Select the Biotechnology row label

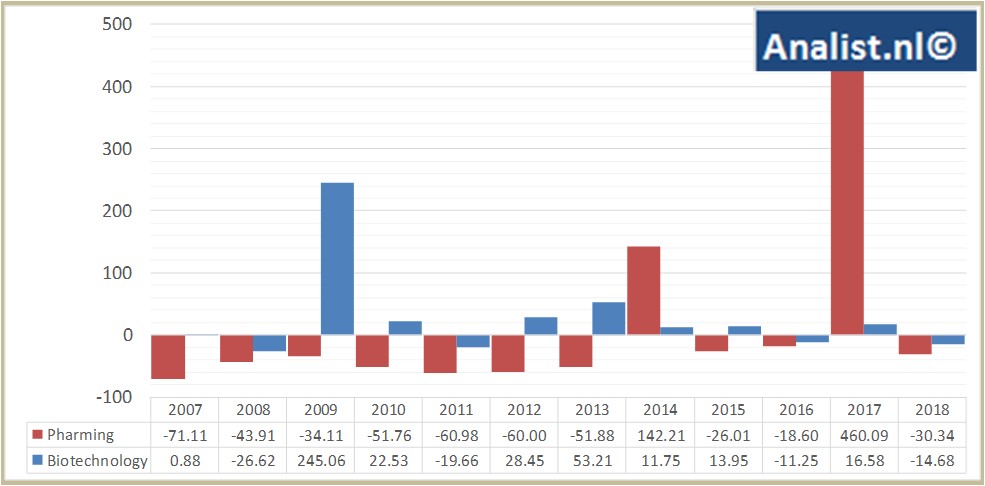pos(98,461)
